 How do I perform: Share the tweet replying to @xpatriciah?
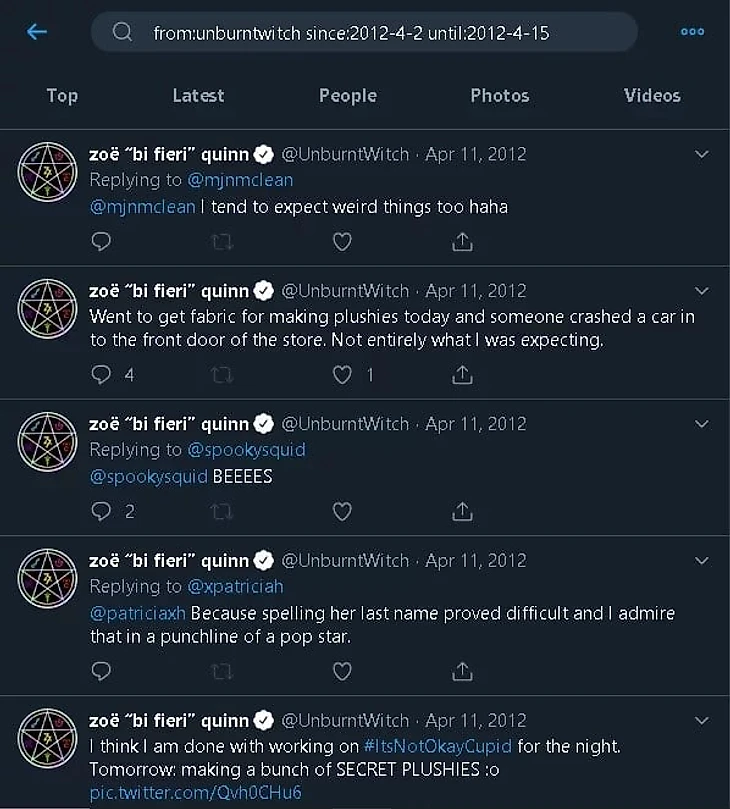462,671
